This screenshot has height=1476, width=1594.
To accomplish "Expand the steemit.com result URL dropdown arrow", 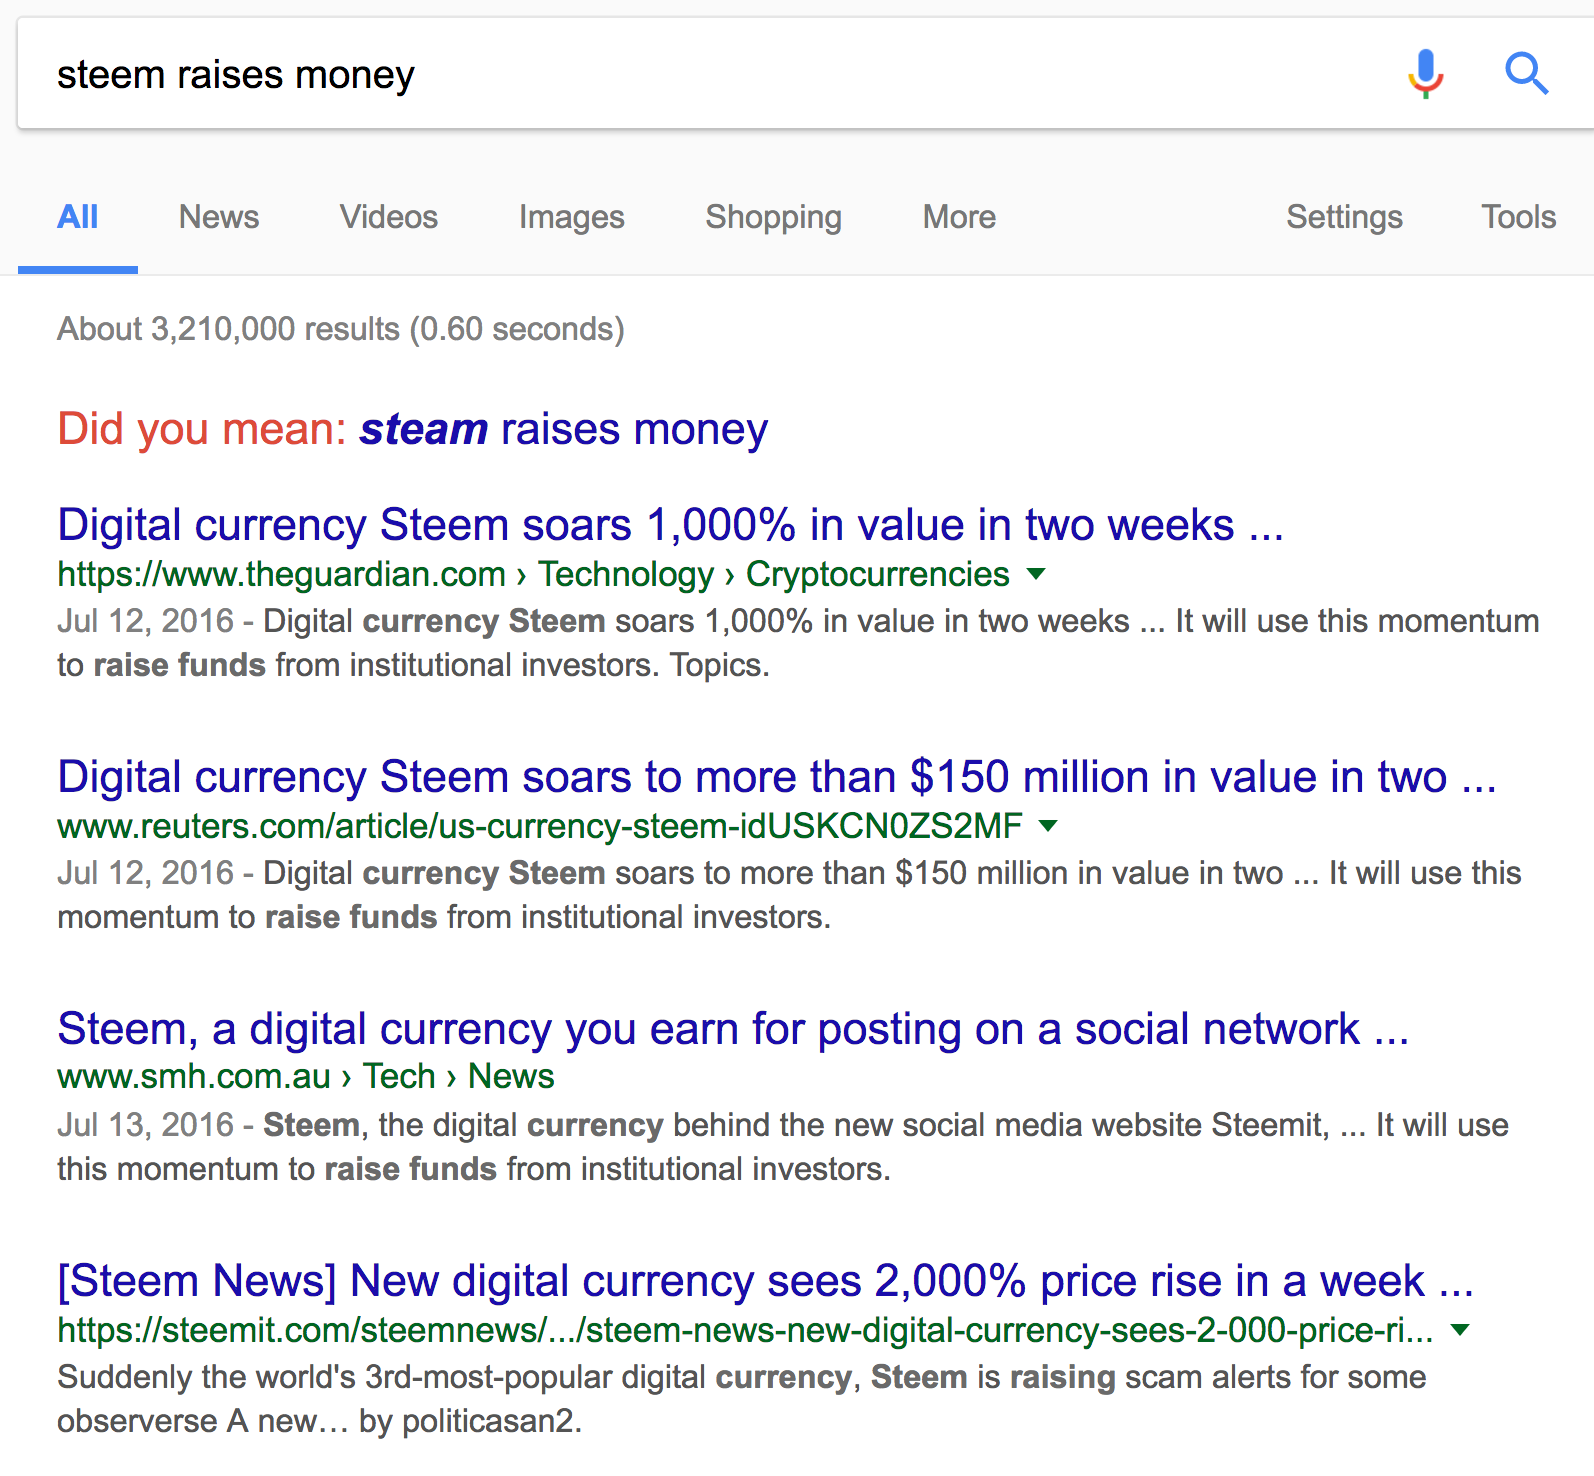I will [x=1461, y=1330].
